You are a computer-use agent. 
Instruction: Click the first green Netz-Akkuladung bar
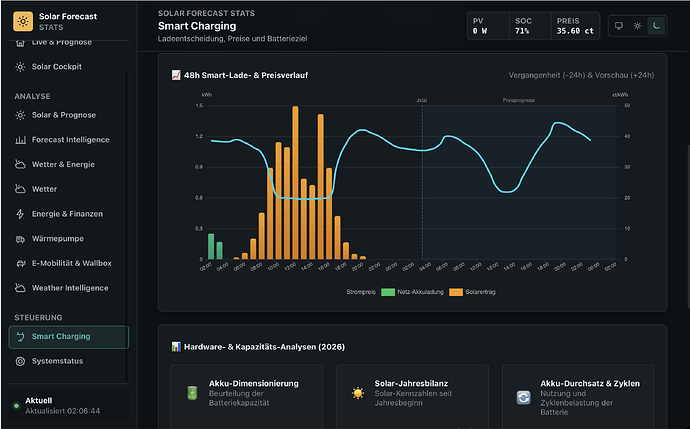[211, 246]
